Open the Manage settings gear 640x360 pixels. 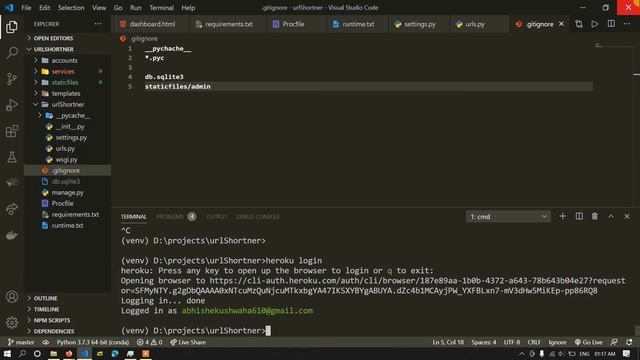(12, 322)
